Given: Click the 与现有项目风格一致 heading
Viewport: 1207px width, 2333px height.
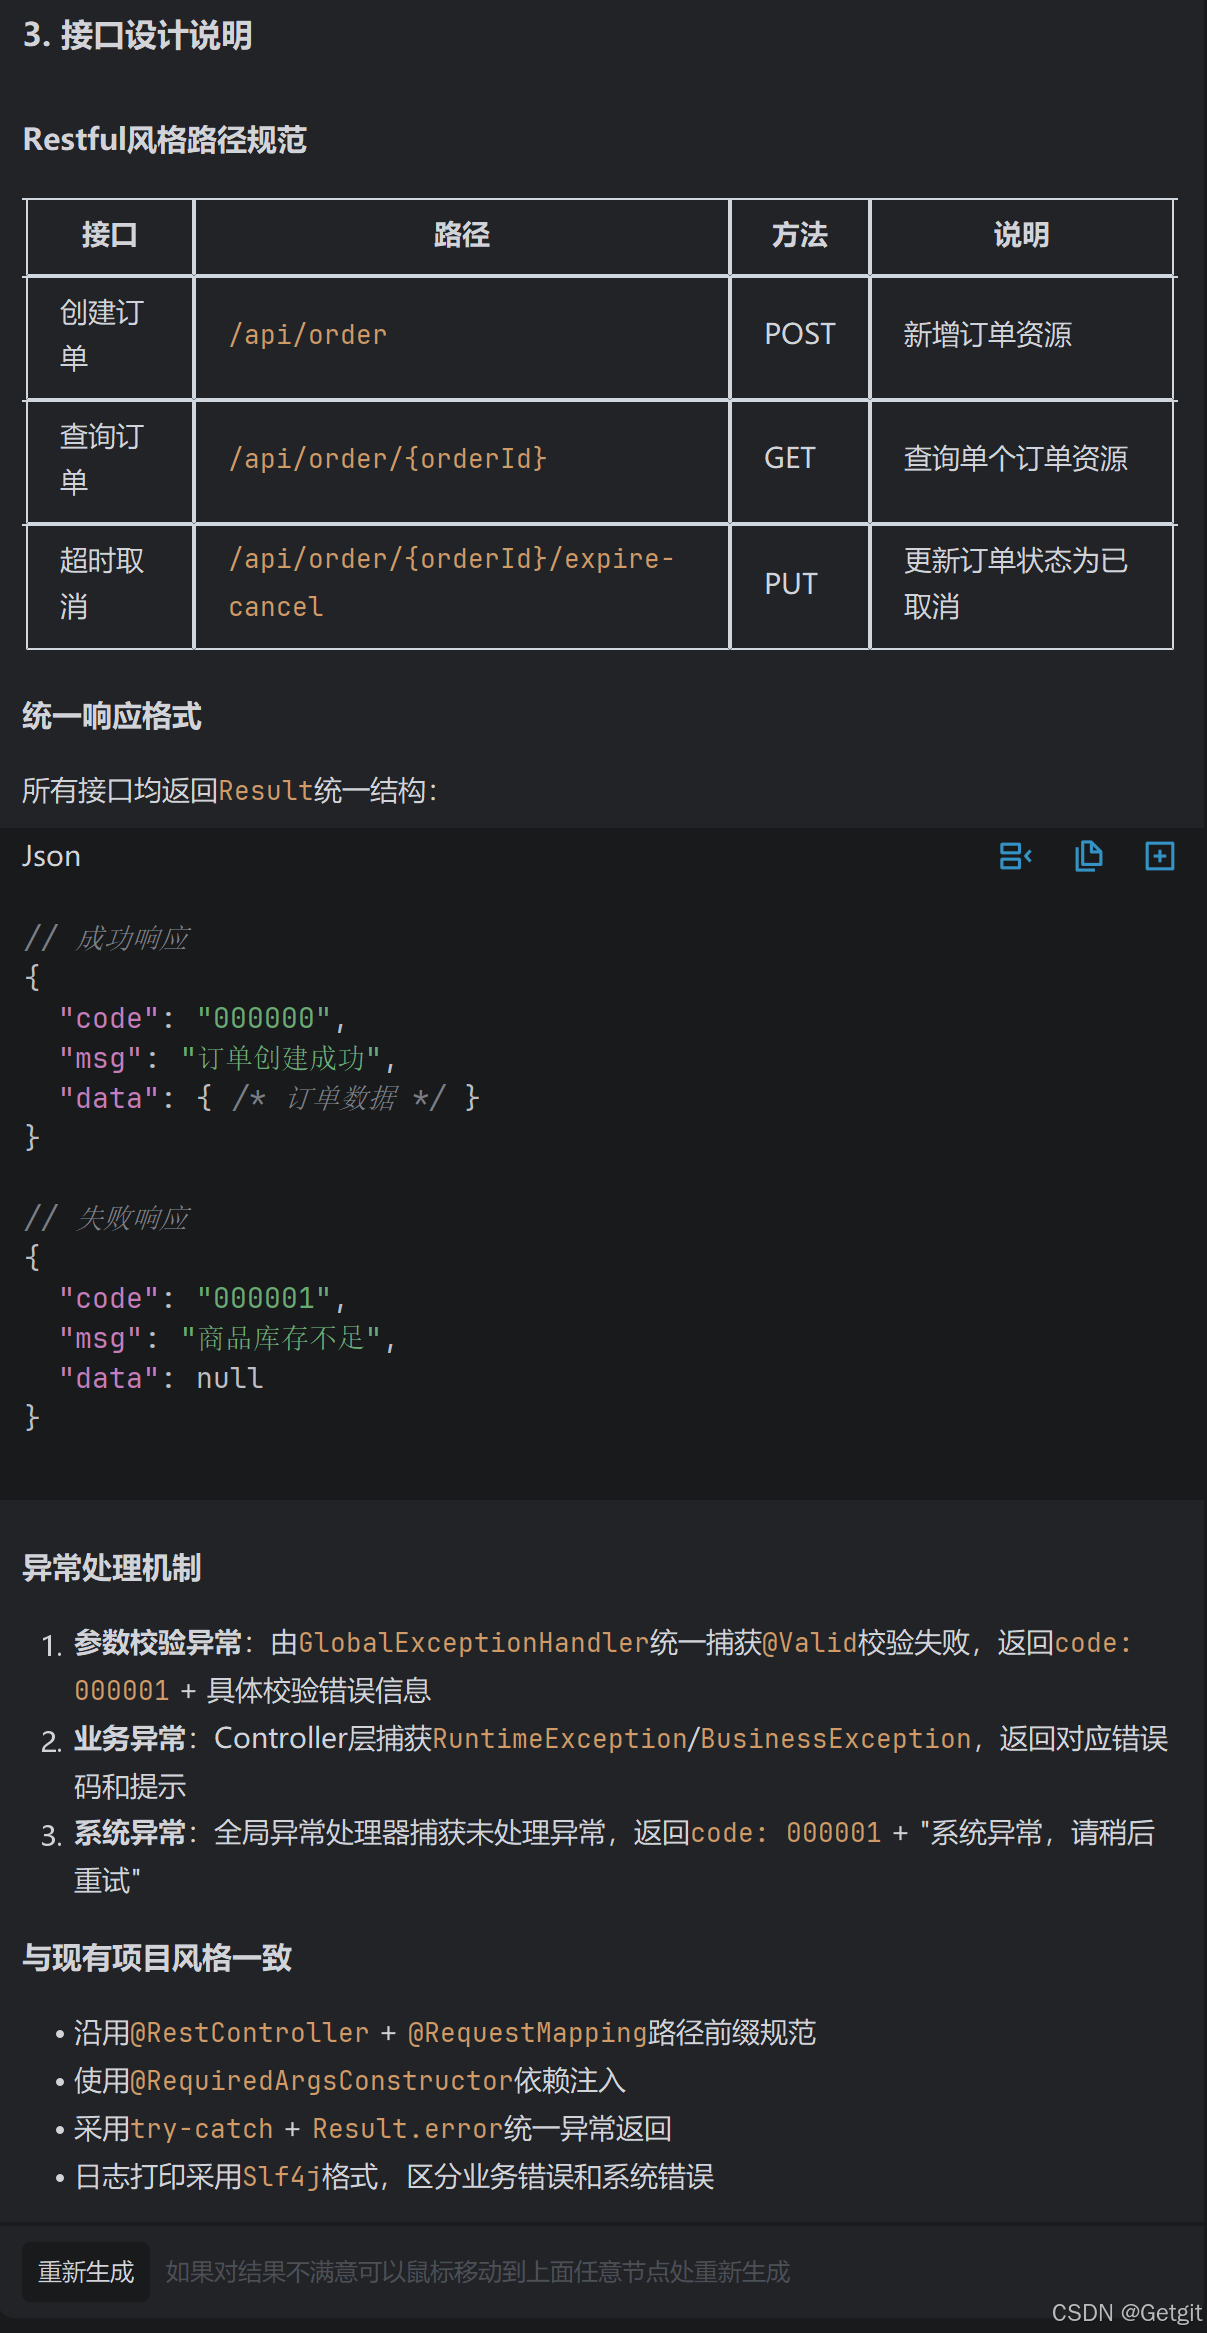Looking at the screenshot, I should coord(157,1958).
